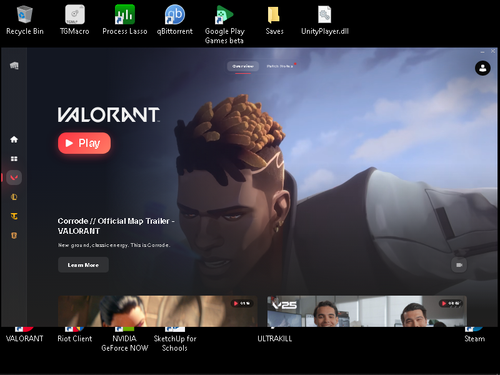Screen dimensions: 500x375
Task: Click the video camera icon on the banner
Action: tap(459, 265)
